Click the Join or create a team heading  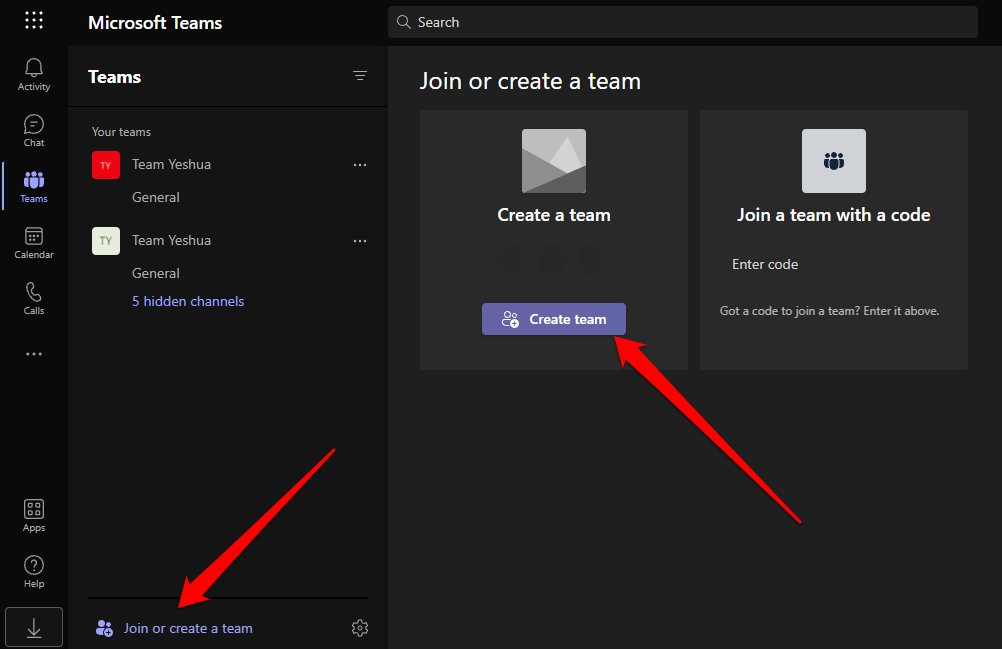[x=530, y=82]
